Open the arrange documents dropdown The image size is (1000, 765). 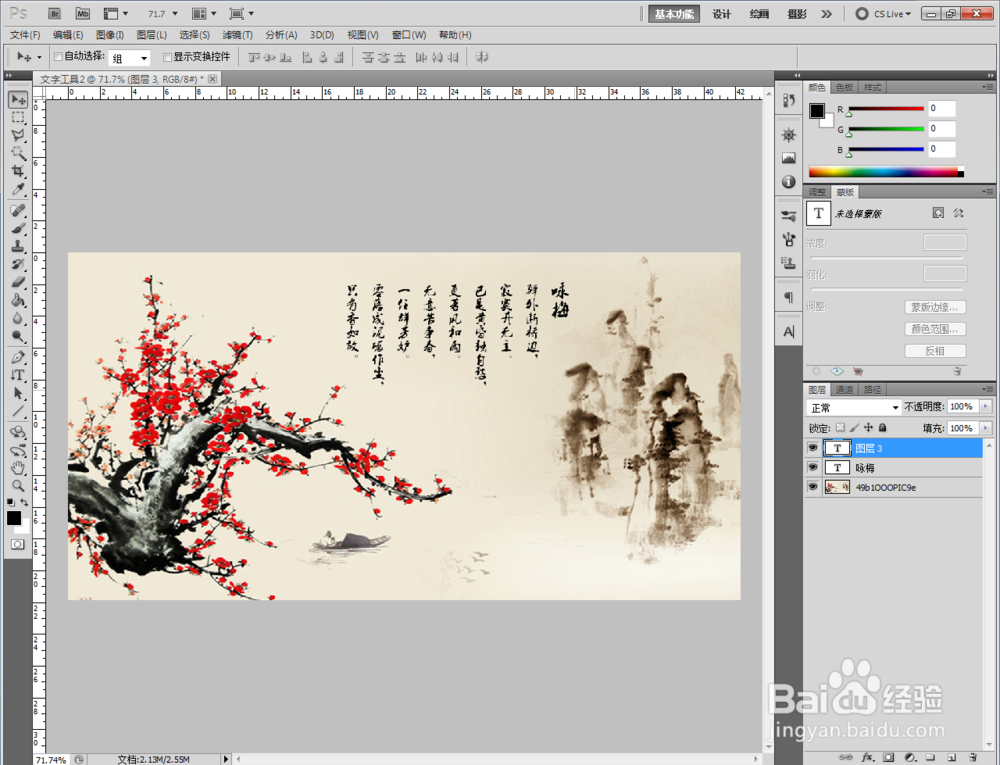(204, 13)
